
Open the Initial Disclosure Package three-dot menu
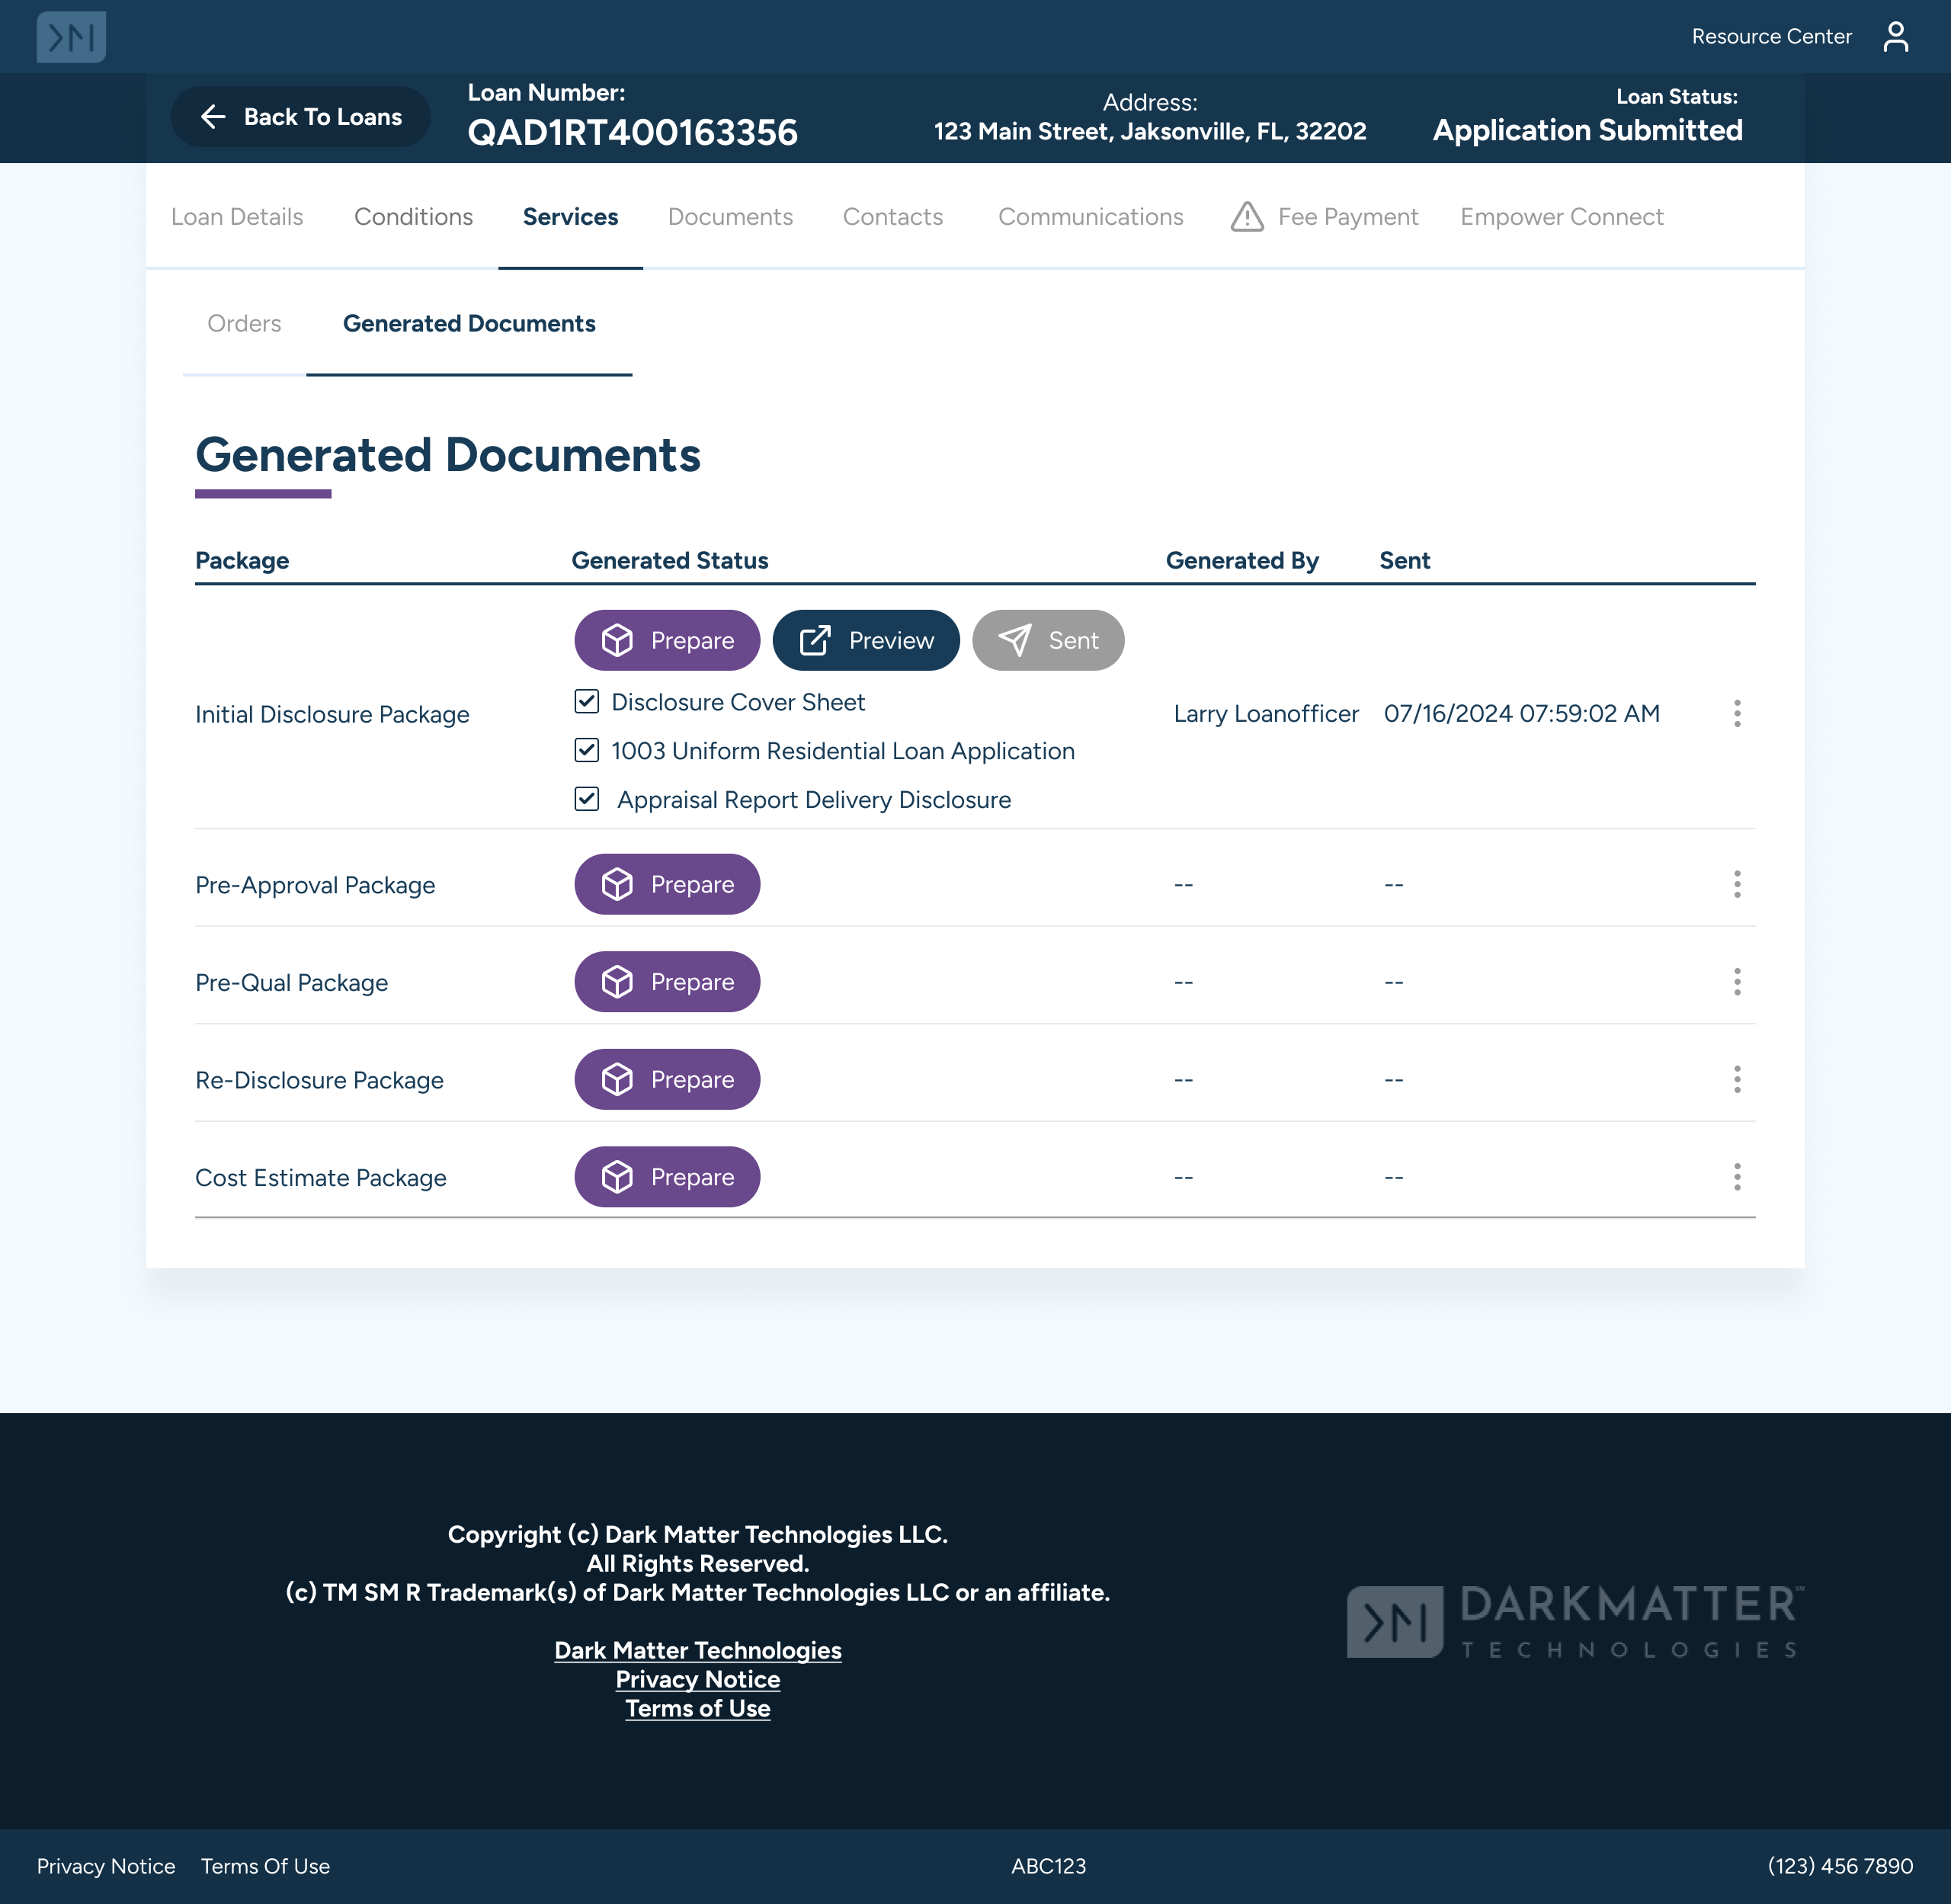tap(1737, 714)
